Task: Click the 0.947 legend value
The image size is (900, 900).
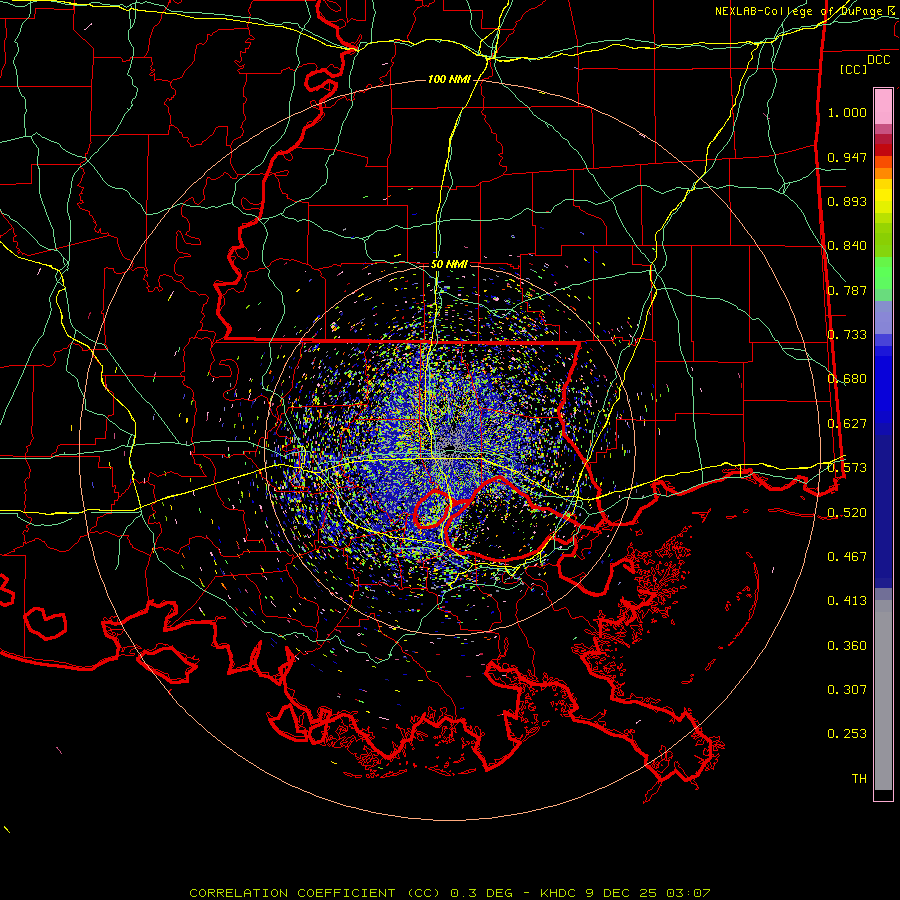Action: pyautogui.click(x=847, y=157)
